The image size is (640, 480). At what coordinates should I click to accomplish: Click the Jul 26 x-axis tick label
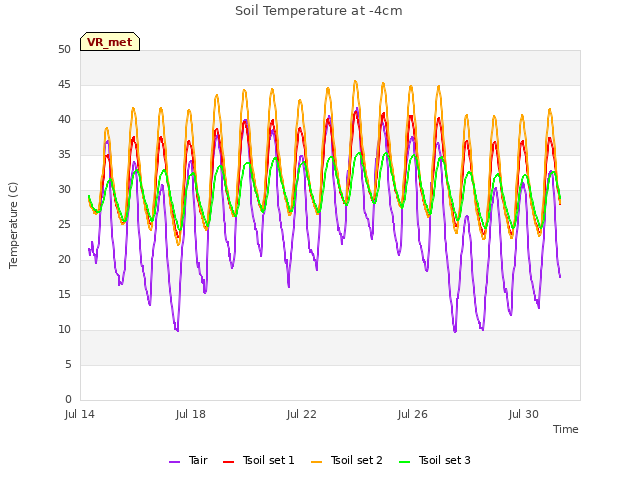pyautogui.click(x=413, y=414)
